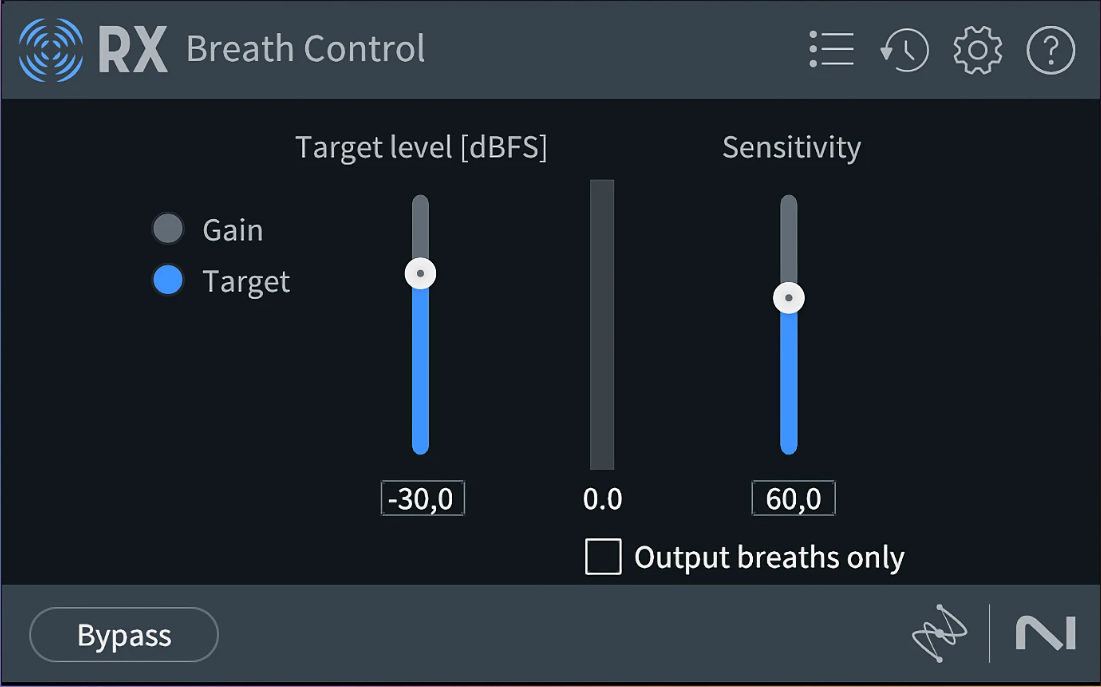
Task: Open the presets list icon
Action: coord(831,49)
